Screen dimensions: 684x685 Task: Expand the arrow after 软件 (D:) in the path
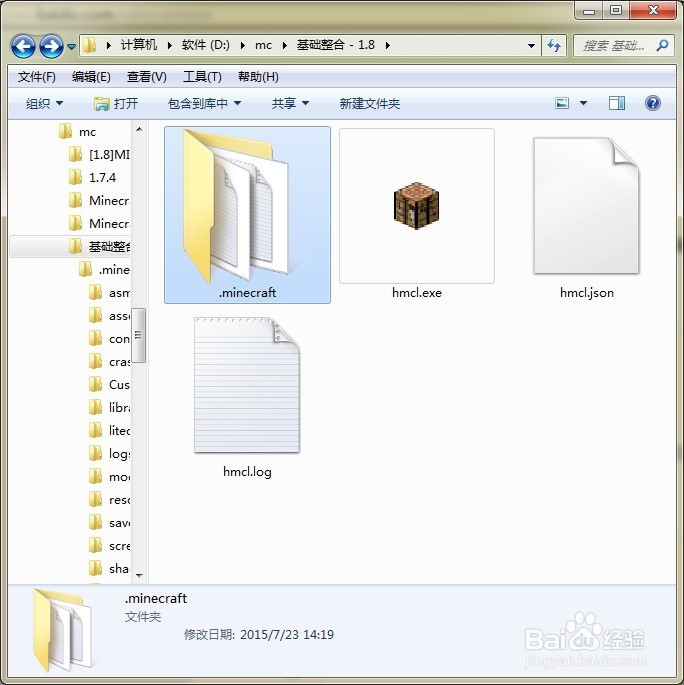tap(242, 45)
